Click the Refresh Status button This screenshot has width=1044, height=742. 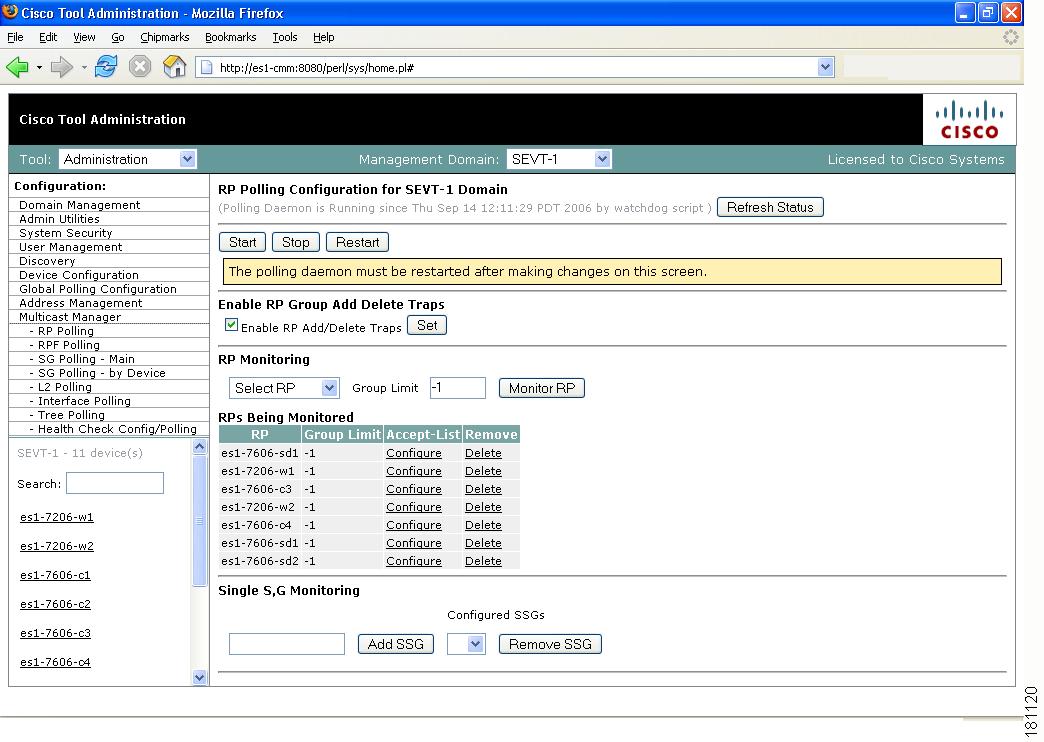pyautogui.click(x=770, y=207)
